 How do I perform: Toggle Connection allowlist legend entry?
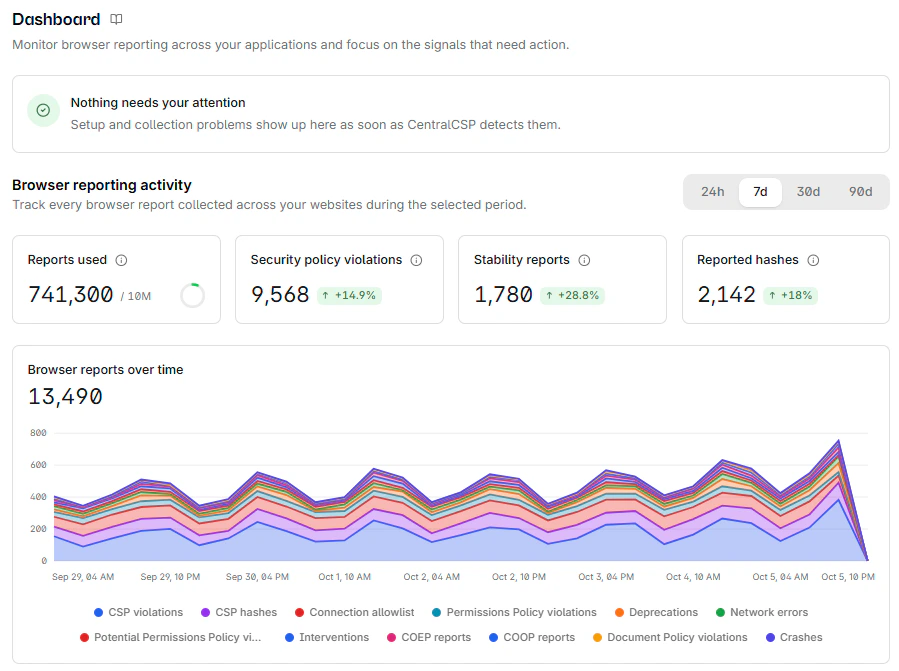(354, 613)
